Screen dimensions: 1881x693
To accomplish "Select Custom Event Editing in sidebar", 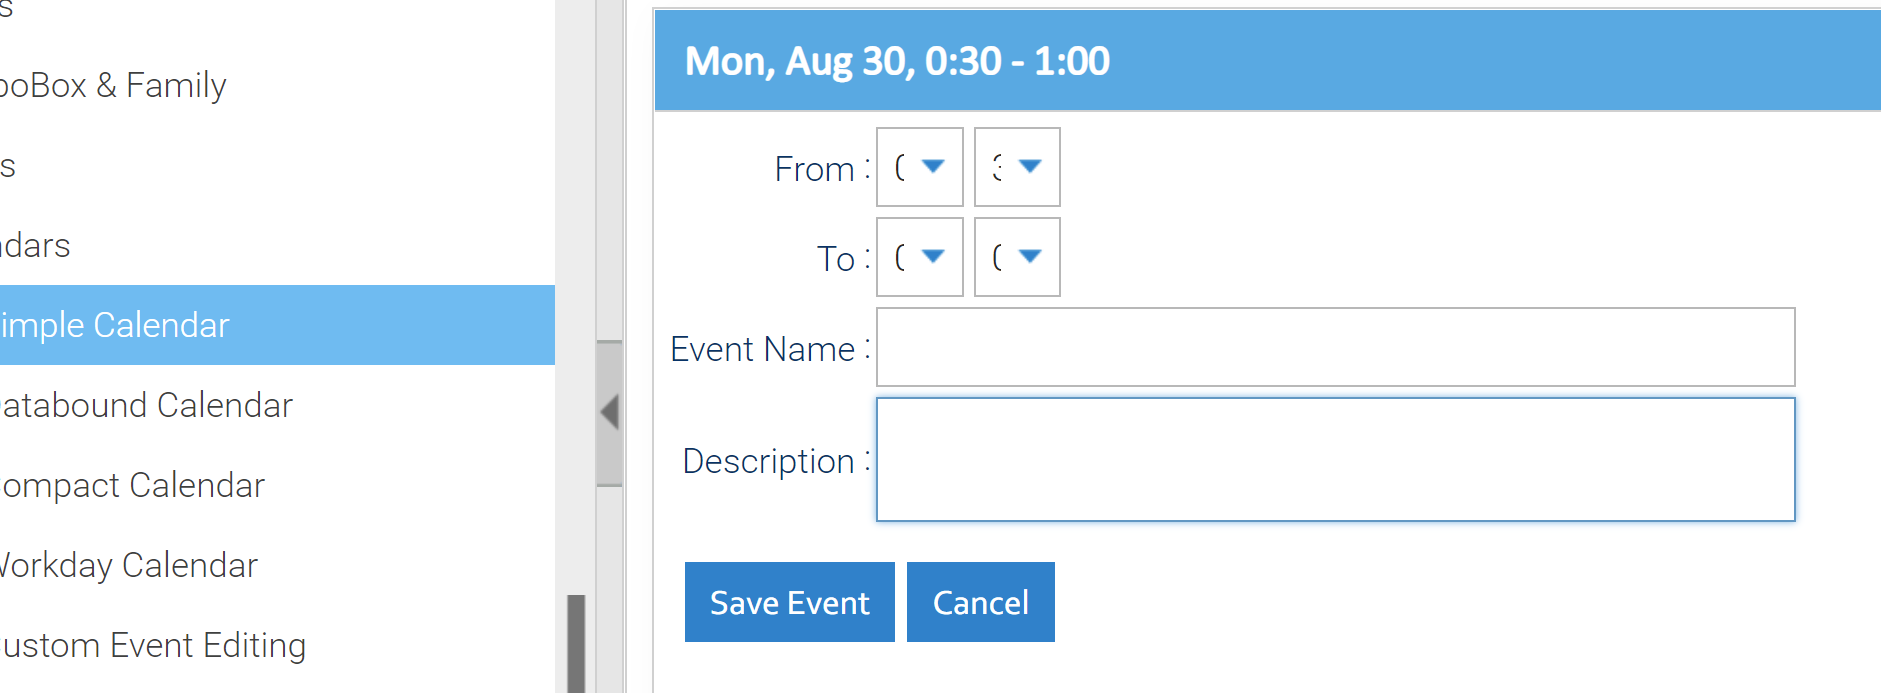I will tap(154, 645).
